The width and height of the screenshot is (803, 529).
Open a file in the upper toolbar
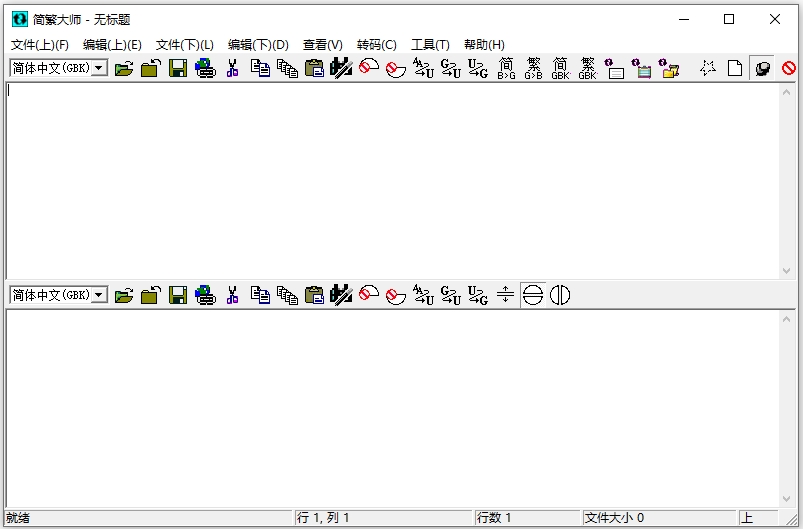[x=124, y=68]
